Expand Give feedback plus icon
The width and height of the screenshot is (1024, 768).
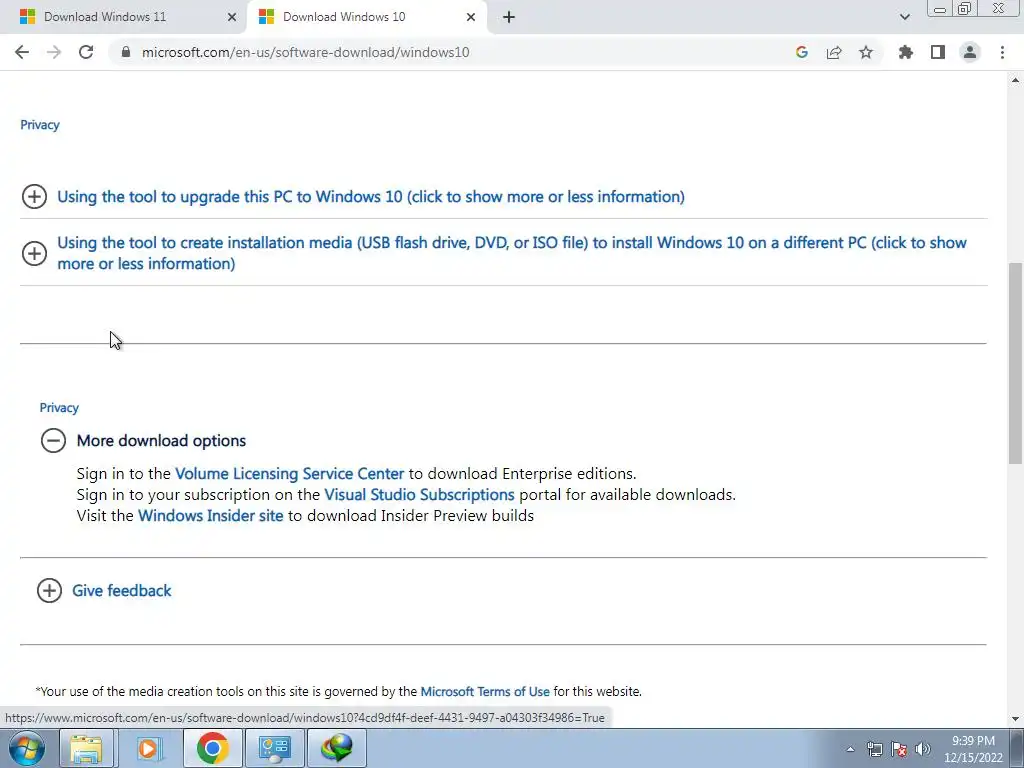pyautogui.click(x=49, y=590)
